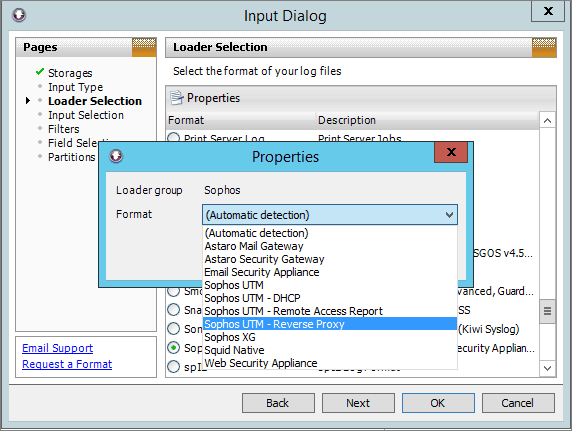
Task: Open the Email Support link
Action: pos(58,348)
